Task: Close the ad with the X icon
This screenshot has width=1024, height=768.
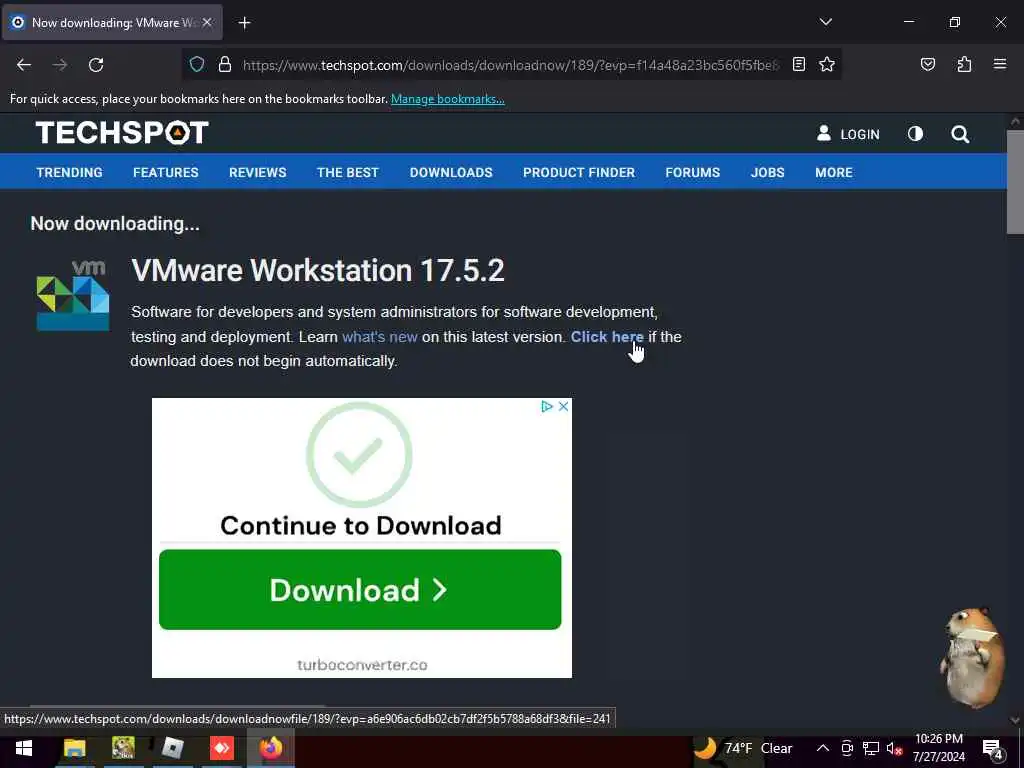Action: click(x=564, y=406)
